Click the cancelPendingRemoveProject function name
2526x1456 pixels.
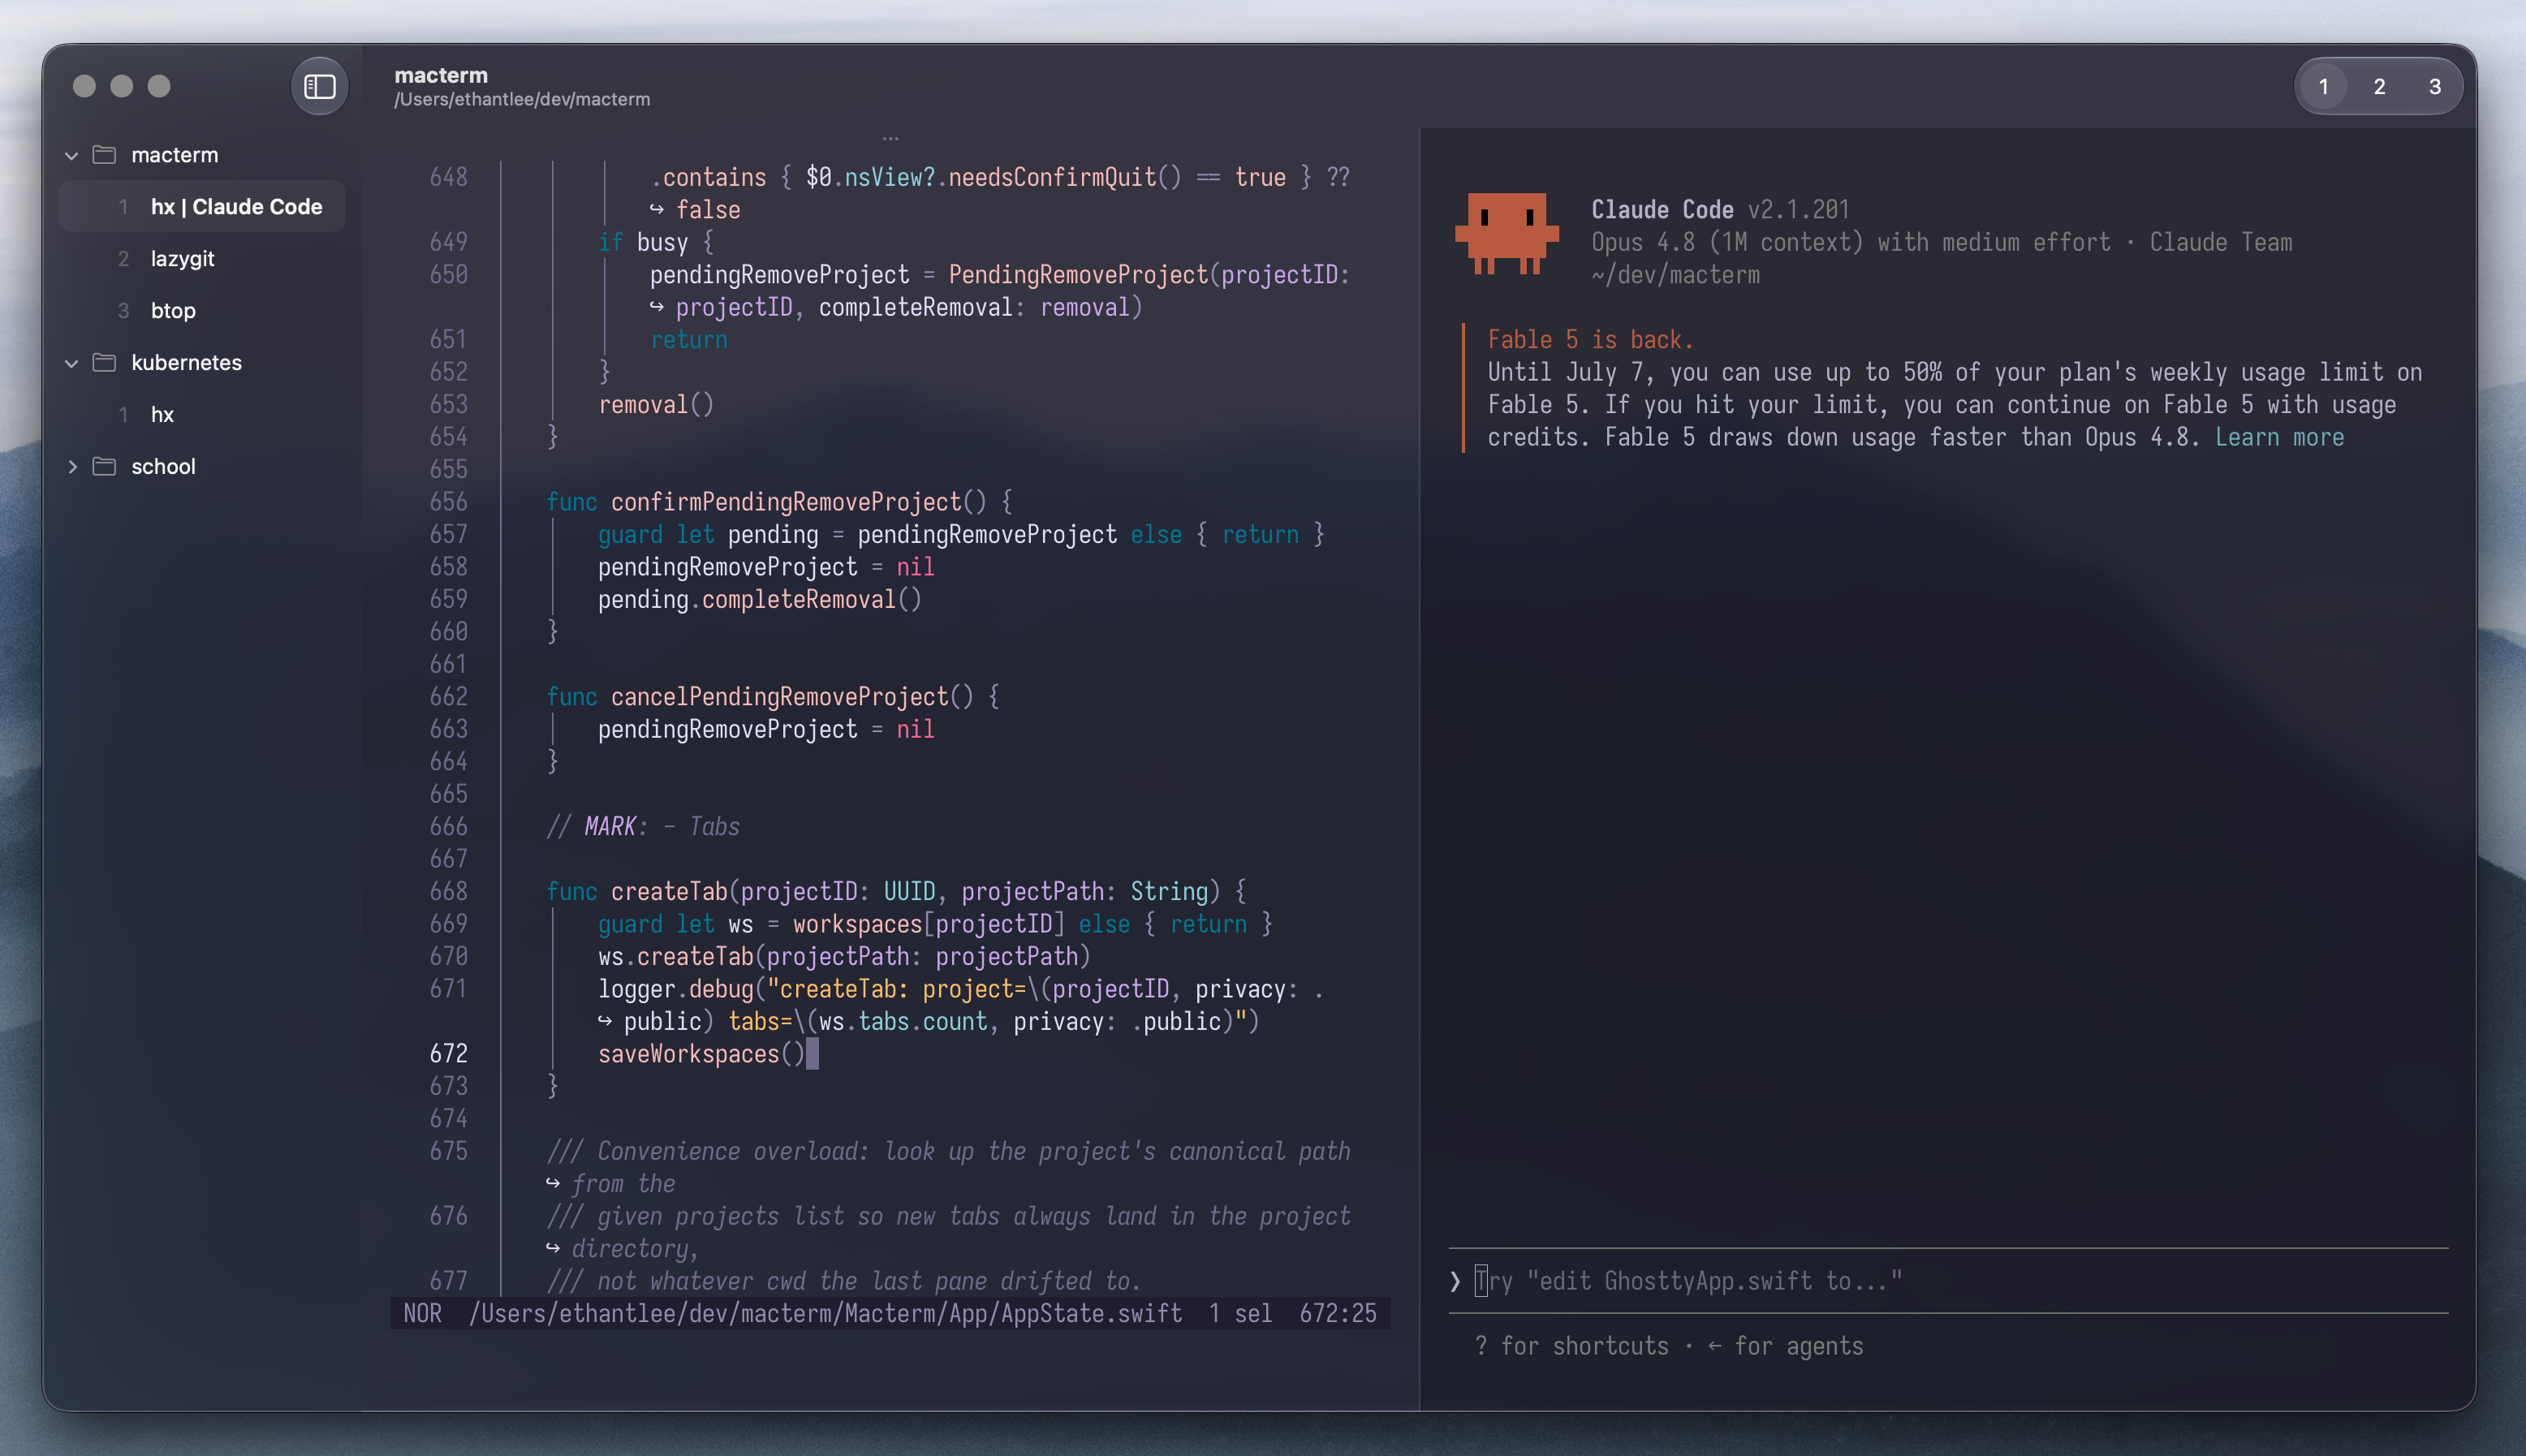coord(779,697)
